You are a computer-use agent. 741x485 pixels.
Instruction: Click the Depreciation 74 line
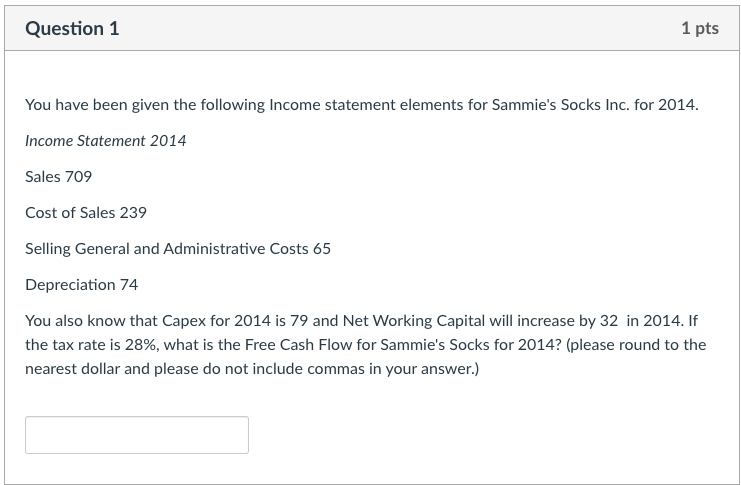81,285
